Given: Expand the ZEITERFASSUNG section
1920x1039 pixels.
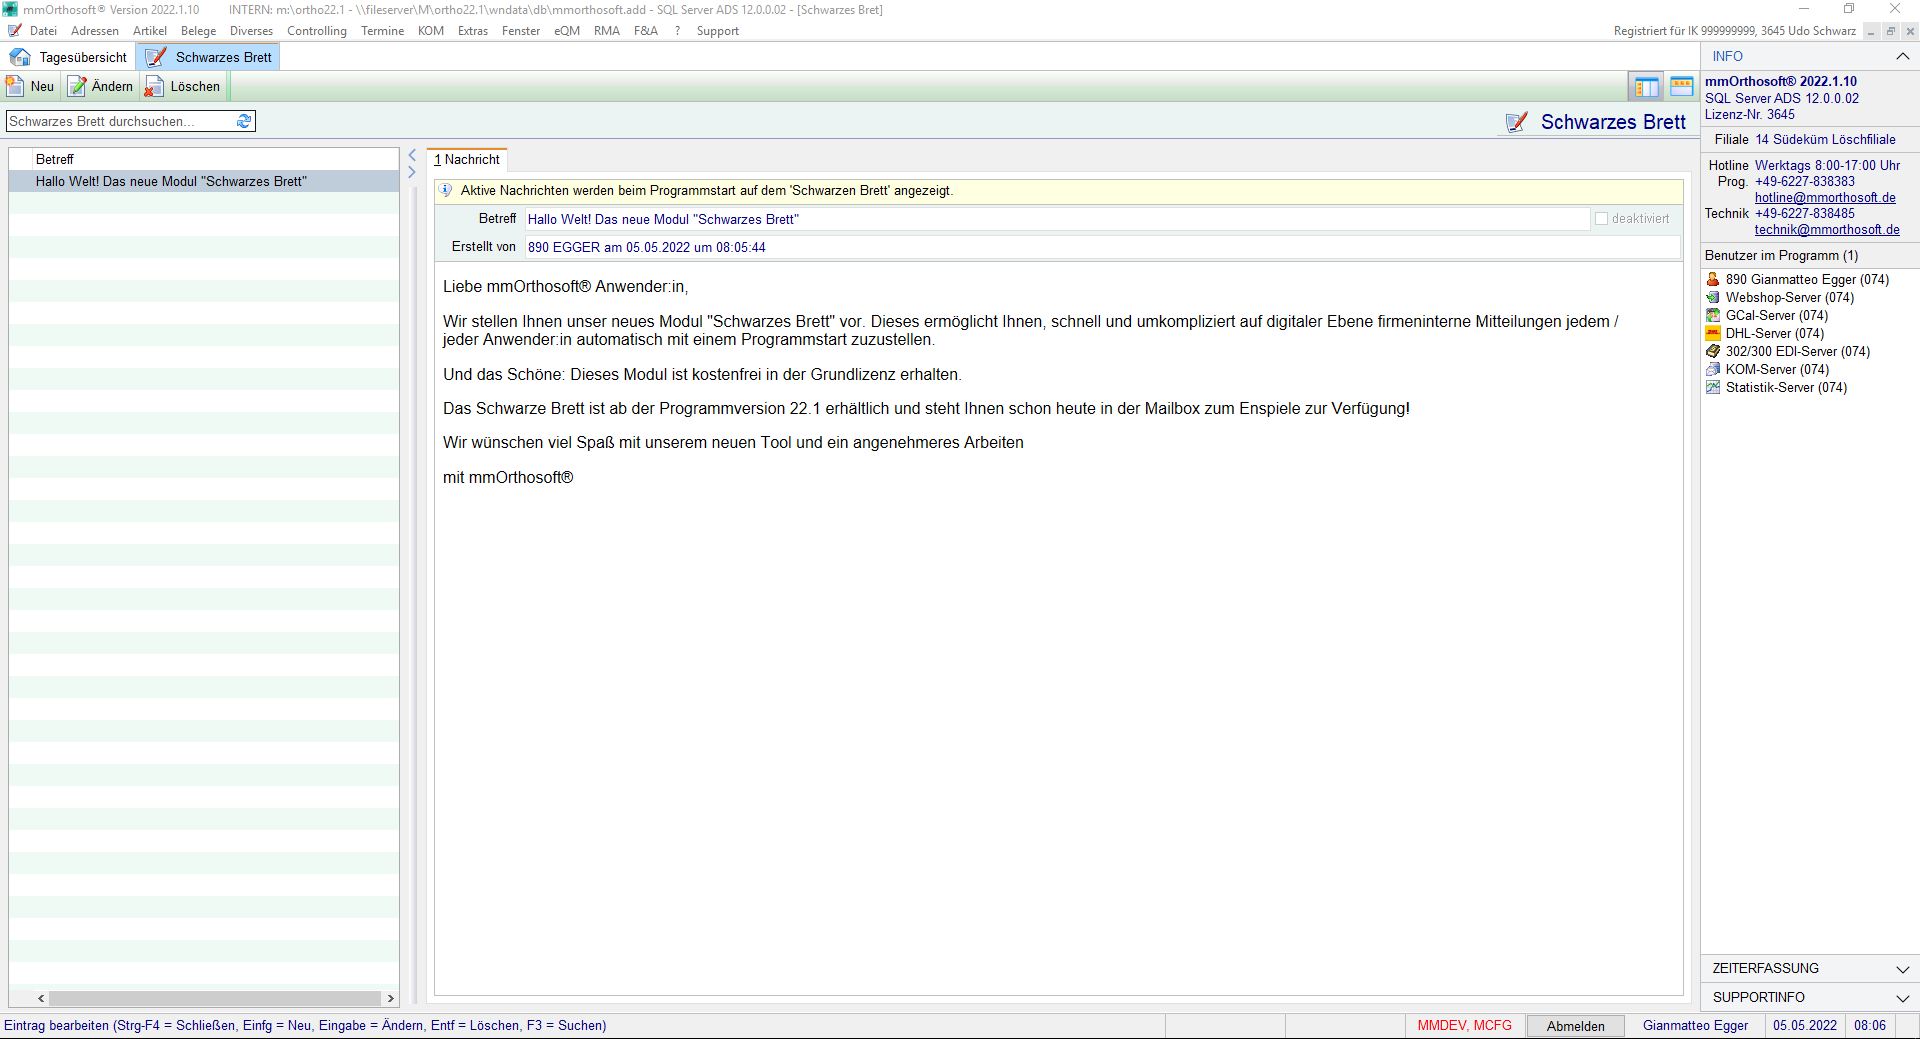Looking at the screenshot, I should click(x=1902, y=969).
